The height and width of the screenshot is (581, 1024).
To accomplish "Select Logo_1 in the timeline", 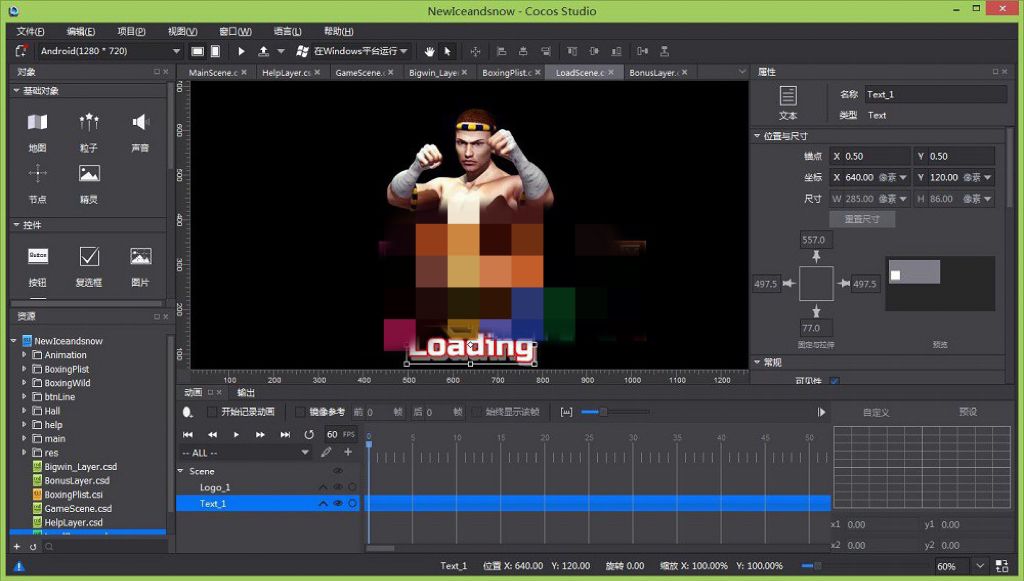I will pos(215,488).
